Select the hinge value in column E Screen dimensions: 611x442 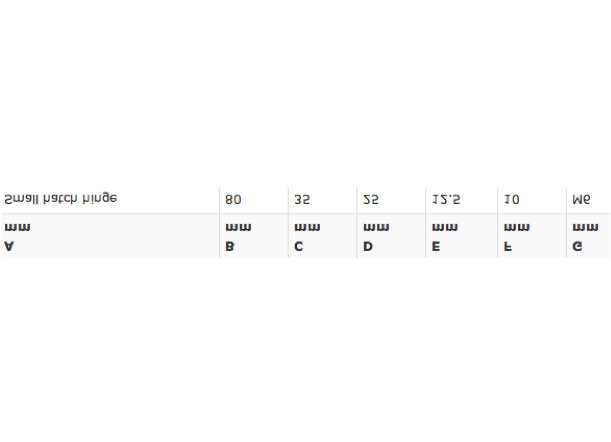coord(446,200)
